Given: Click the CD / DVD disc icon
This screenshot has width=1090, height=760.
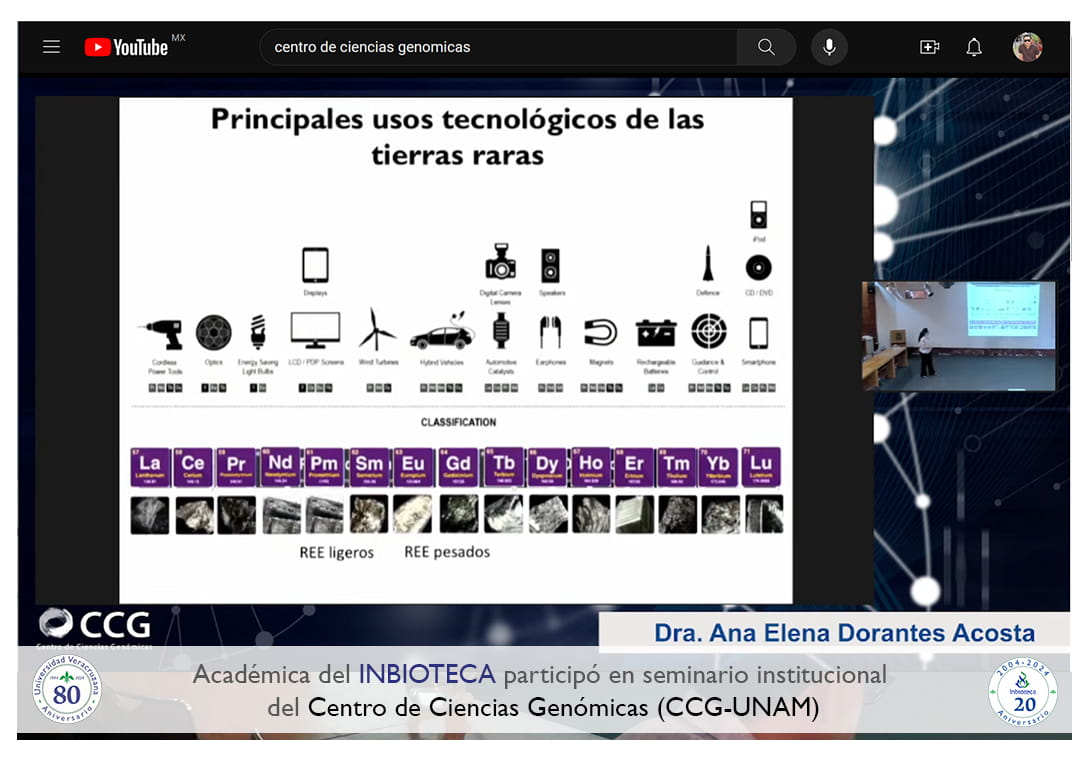Looking at the screenshot, I should pyautogui.click(x=758, y=267).
